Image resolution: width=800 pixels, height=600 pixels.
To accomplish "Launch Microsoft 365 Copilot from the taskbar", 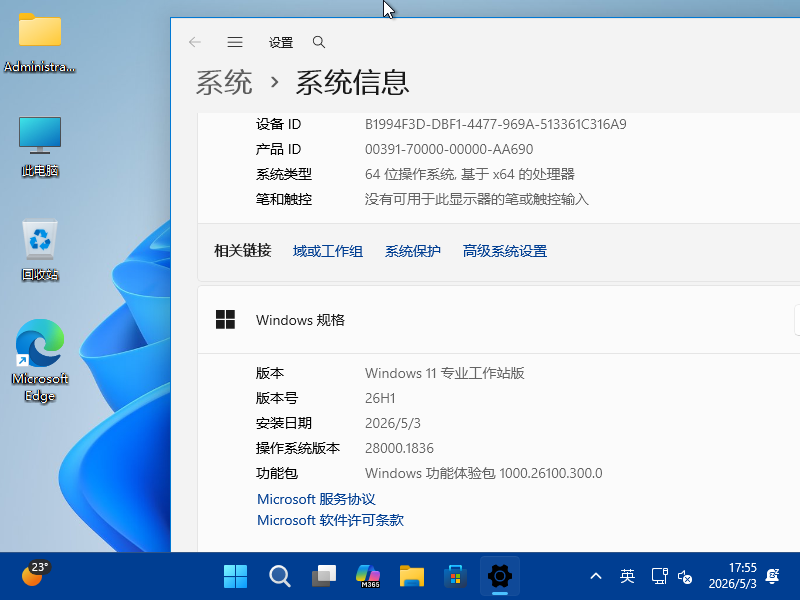I will [x=368, y=576].
